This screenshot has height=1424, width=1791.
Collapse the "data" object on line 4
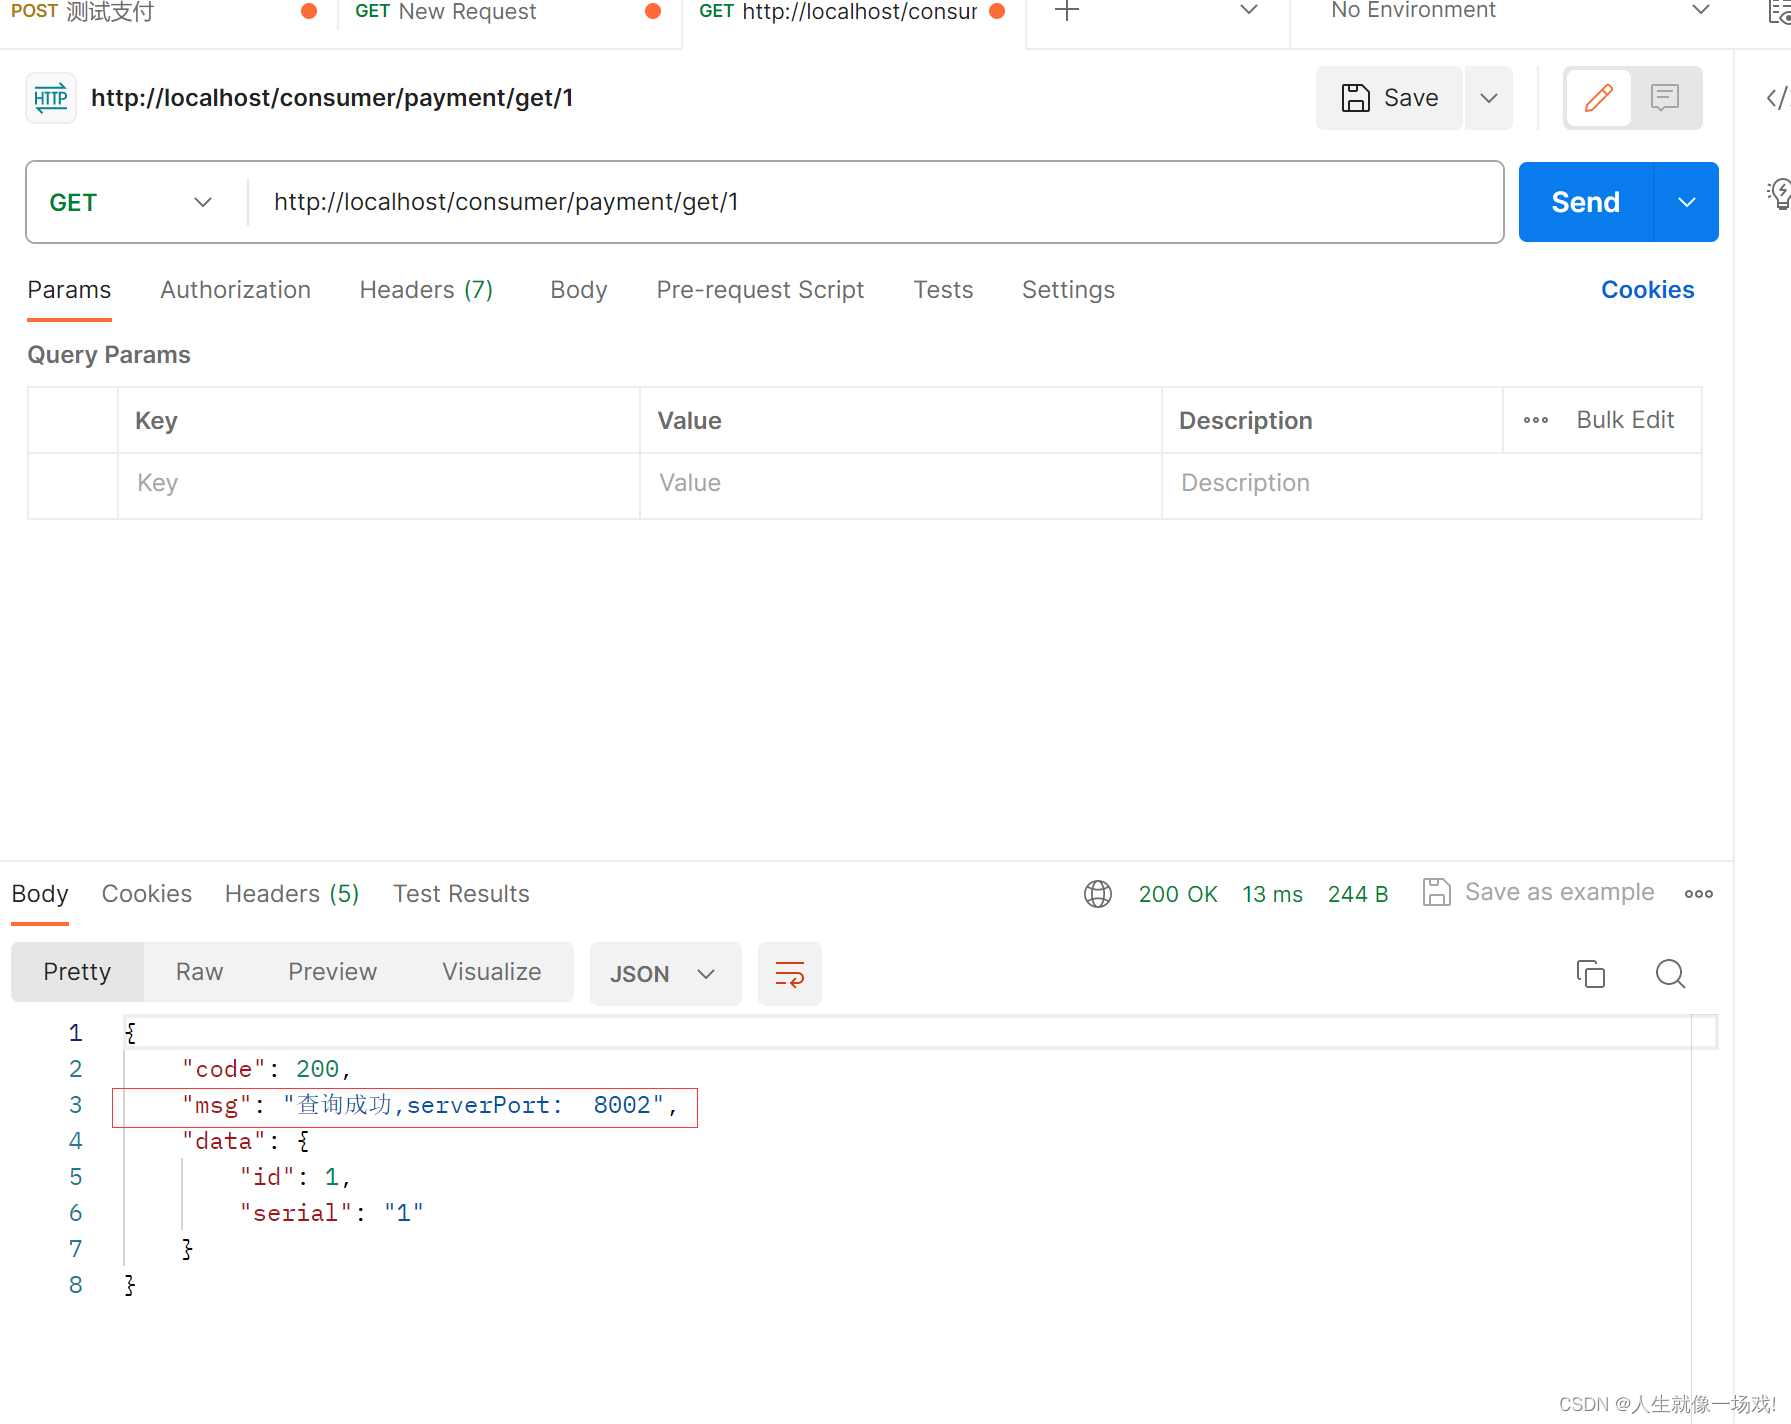click(x=304, y=1141)
